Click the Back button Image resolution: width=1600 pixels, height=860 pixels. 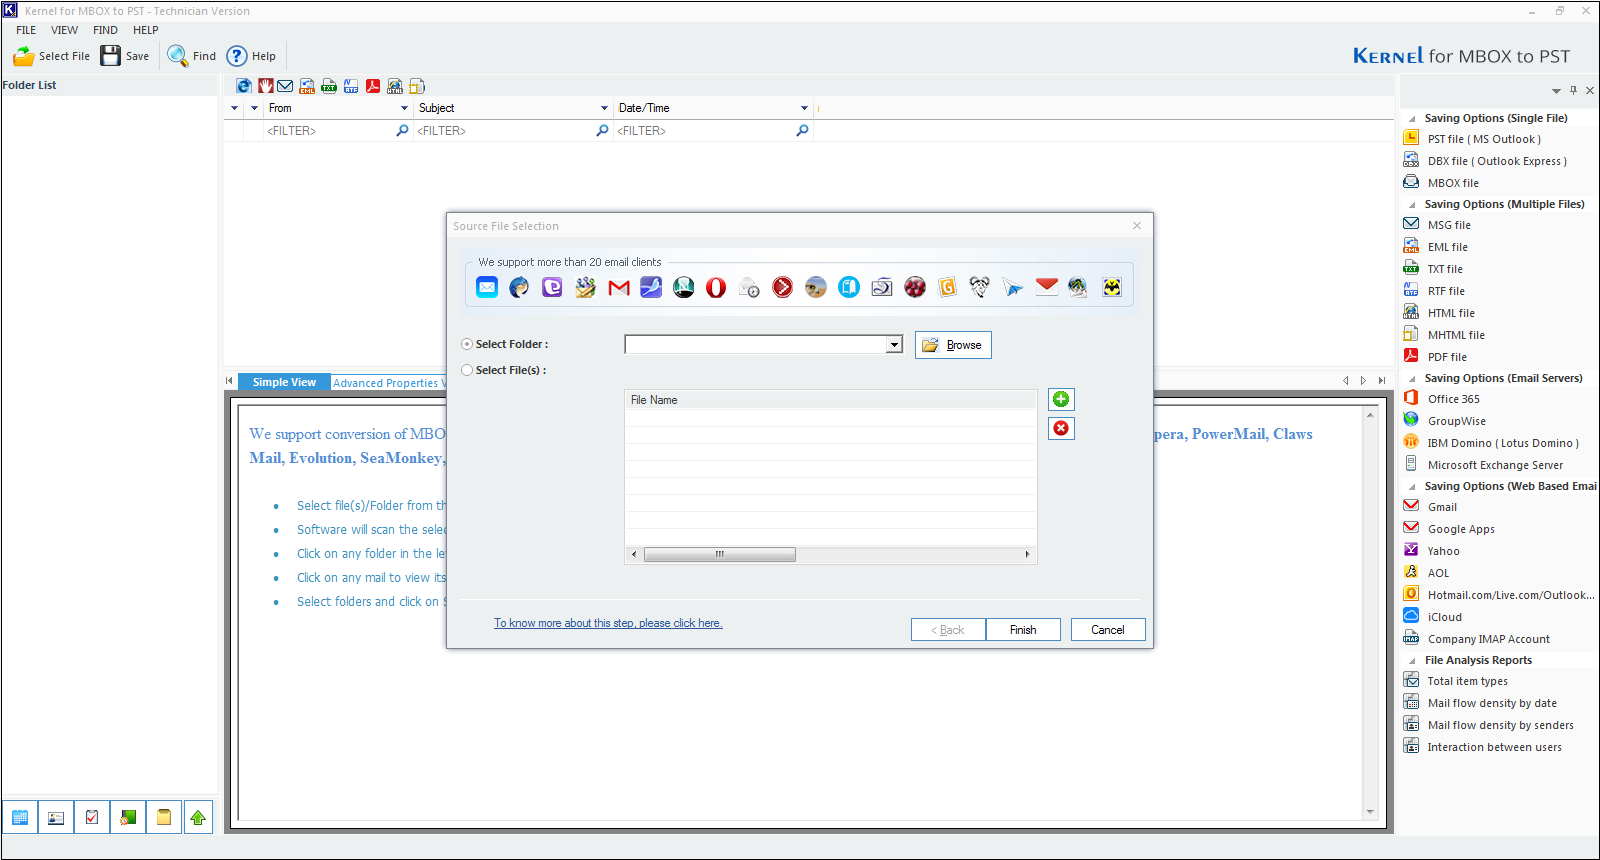pos(948,630)
